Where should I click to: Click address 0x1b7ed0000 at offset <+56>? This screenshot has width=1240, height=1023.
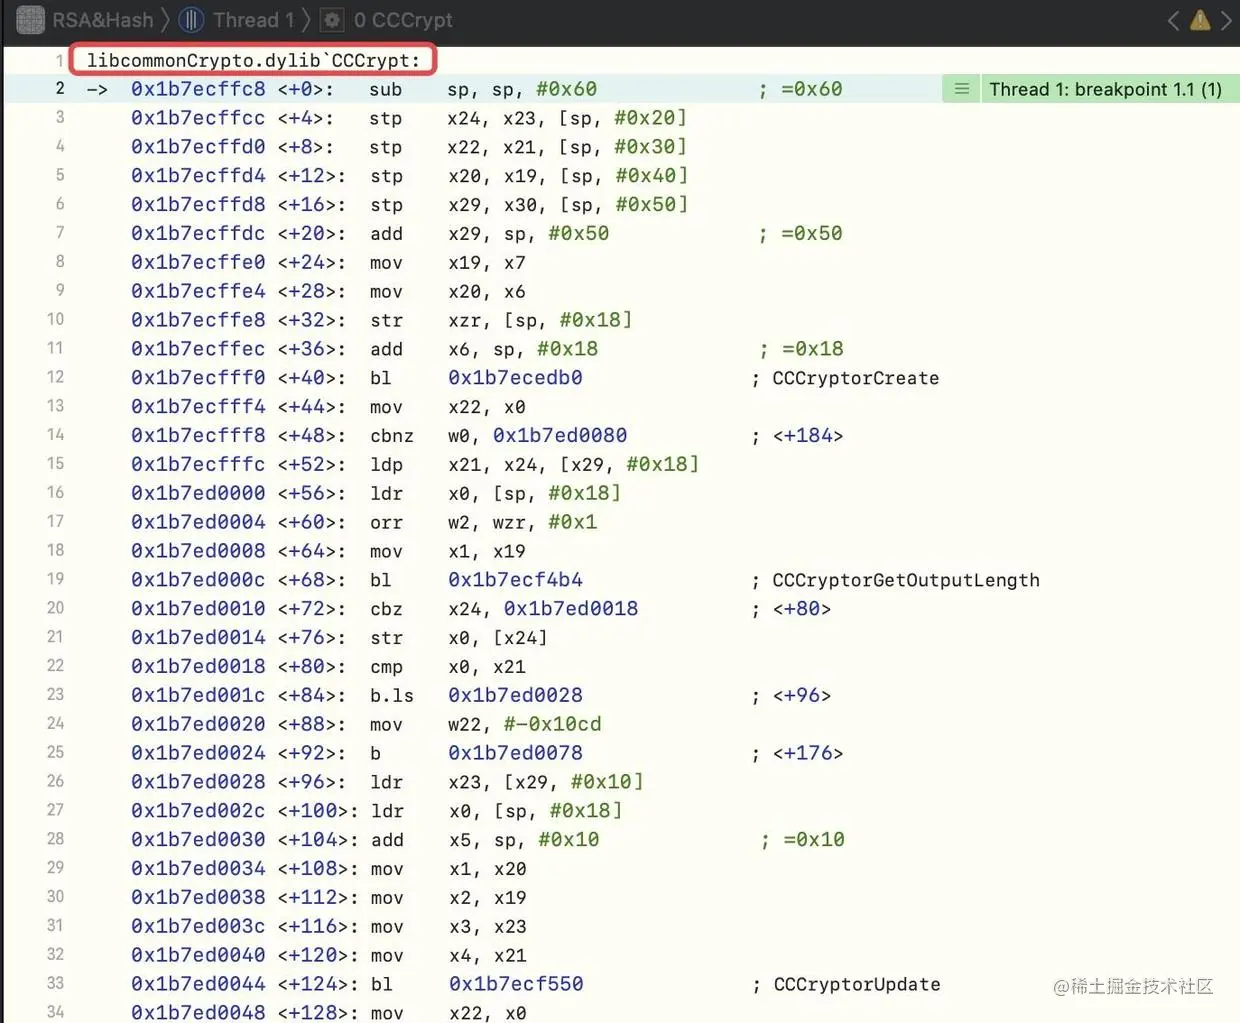tap(198, 493)
